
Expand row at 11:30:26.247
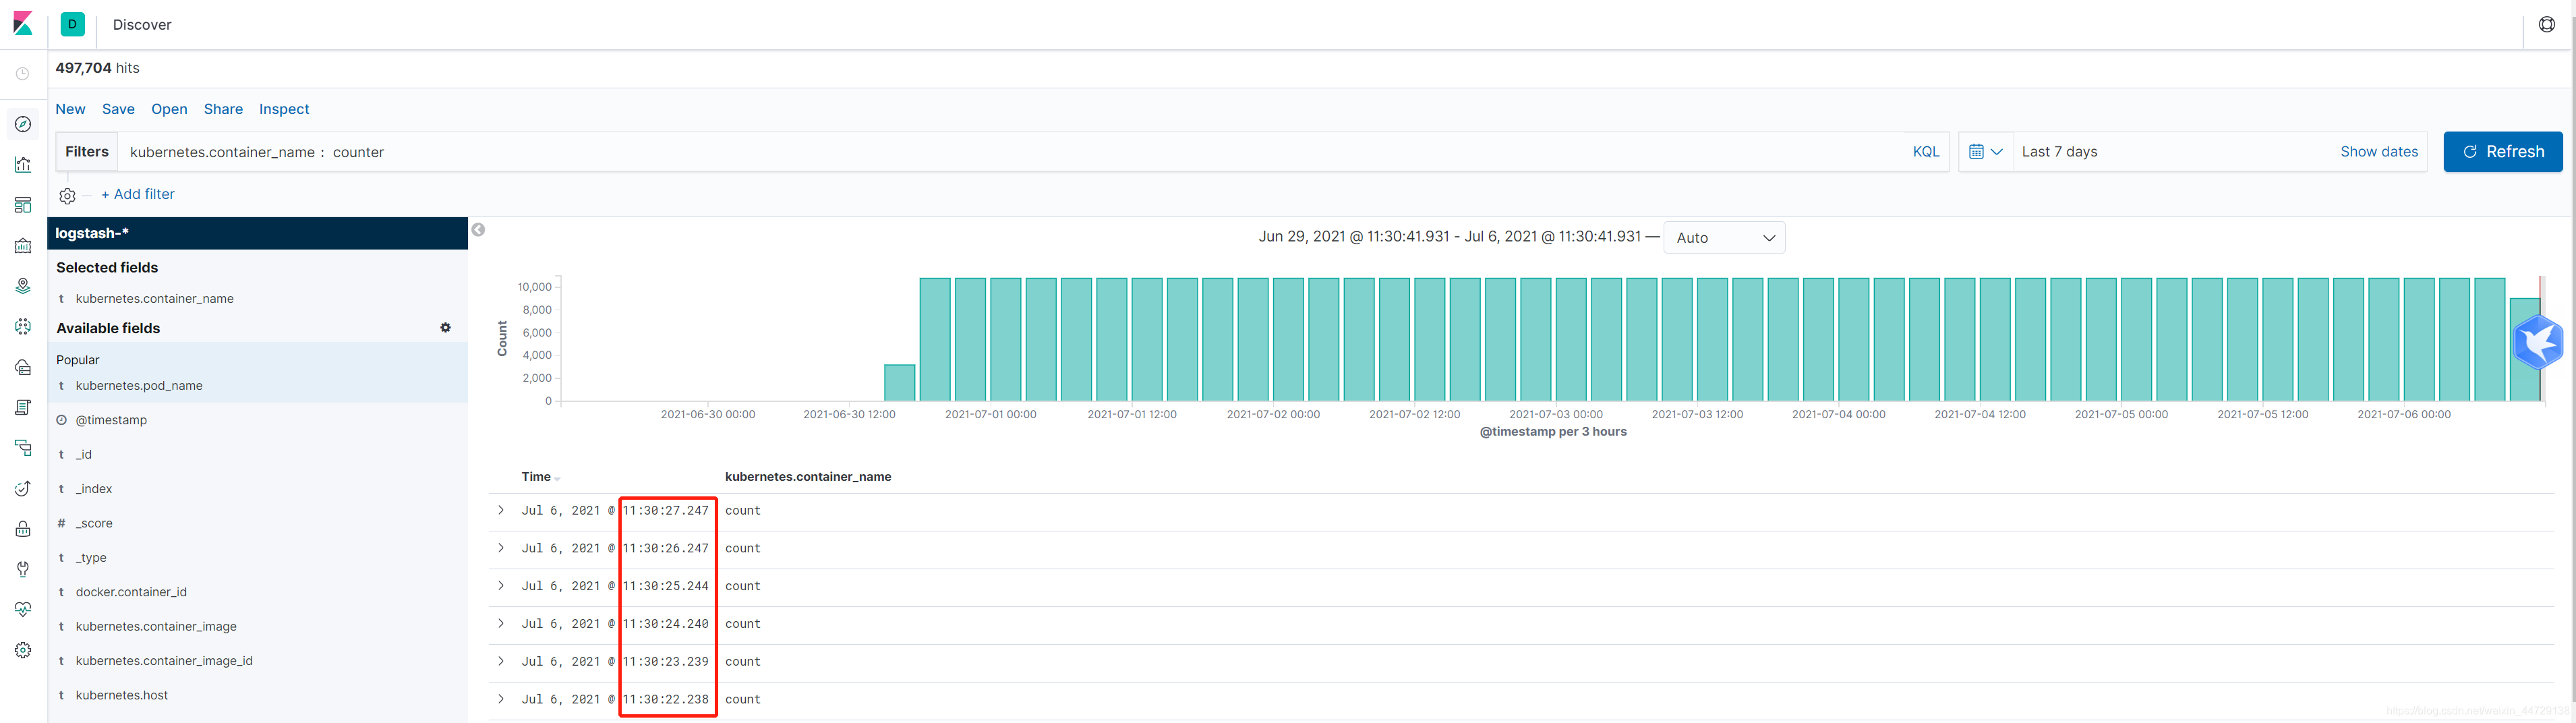501,548
